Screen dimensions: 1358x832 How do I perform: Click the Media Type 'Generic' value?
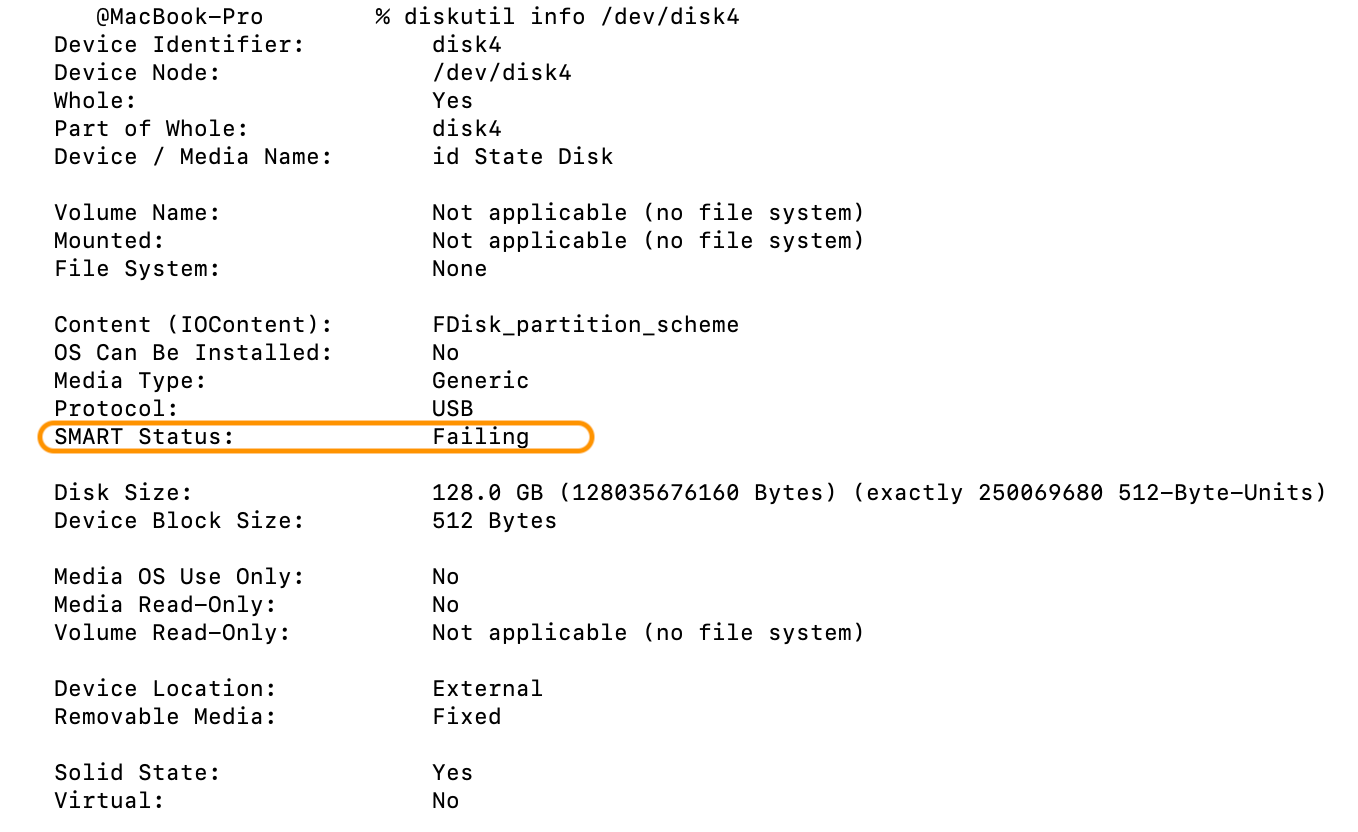480,381
